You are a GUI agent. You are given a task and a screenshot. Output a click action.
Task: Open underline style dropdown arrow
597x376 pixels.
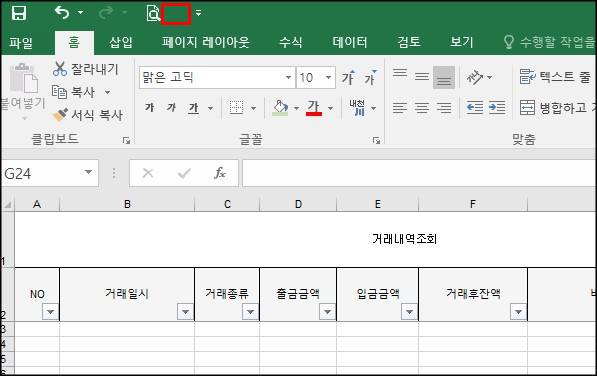coord(210,108)
